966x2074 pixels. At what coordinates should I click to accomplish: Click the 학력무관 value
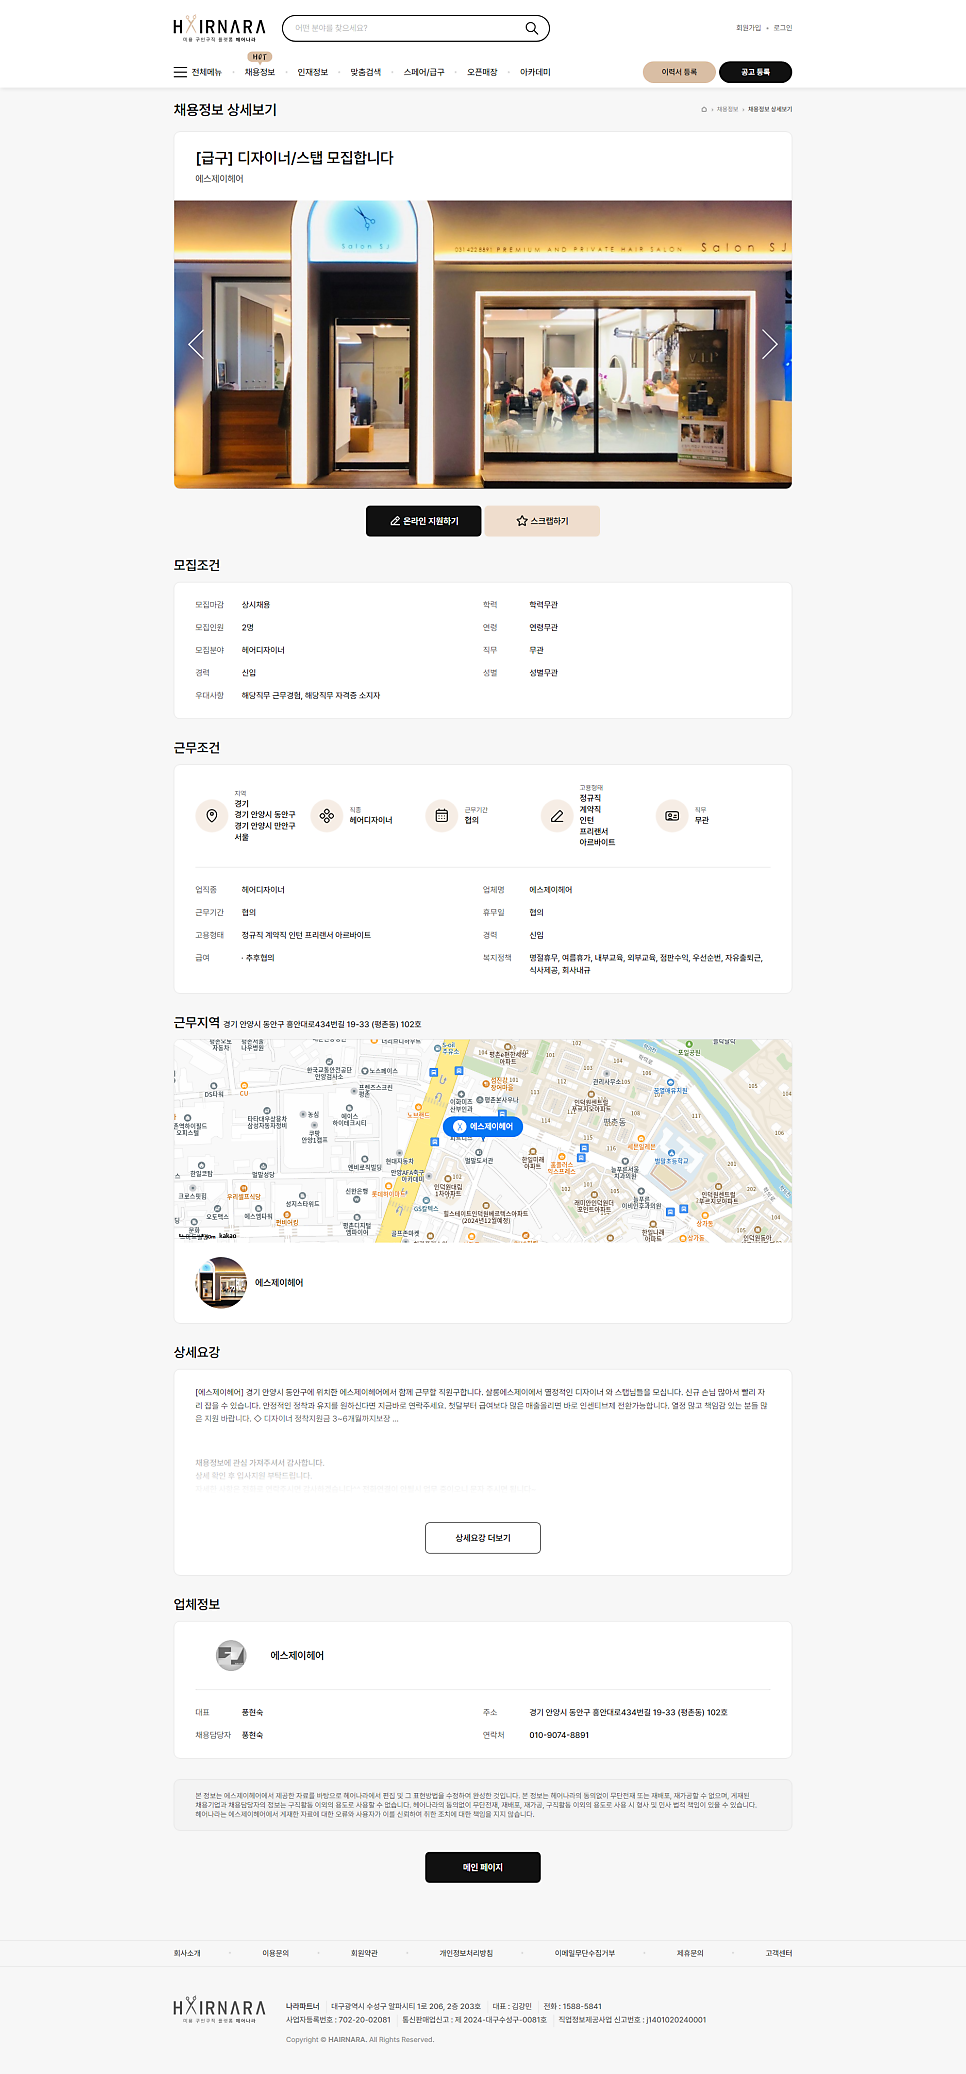(544, 605)
